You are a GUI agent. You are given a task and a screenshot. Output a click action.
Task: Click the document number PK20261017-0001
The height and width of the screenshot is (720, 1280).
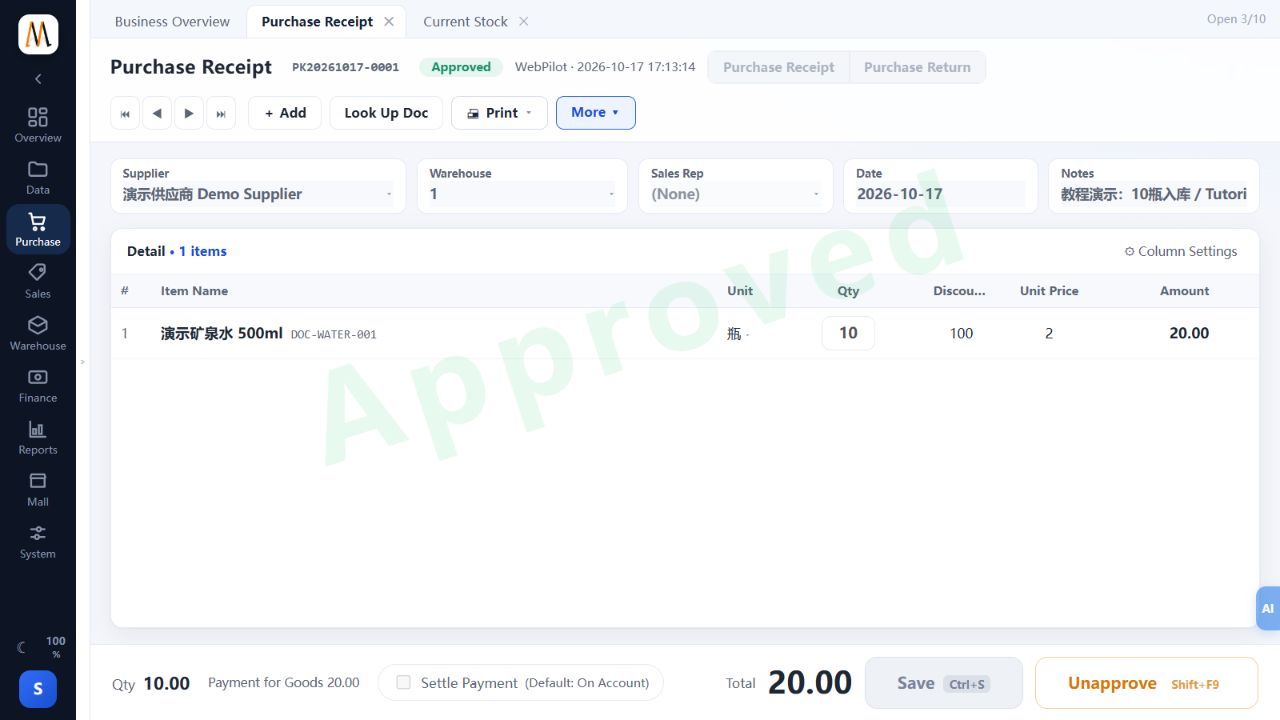click(x=345, y=67)
